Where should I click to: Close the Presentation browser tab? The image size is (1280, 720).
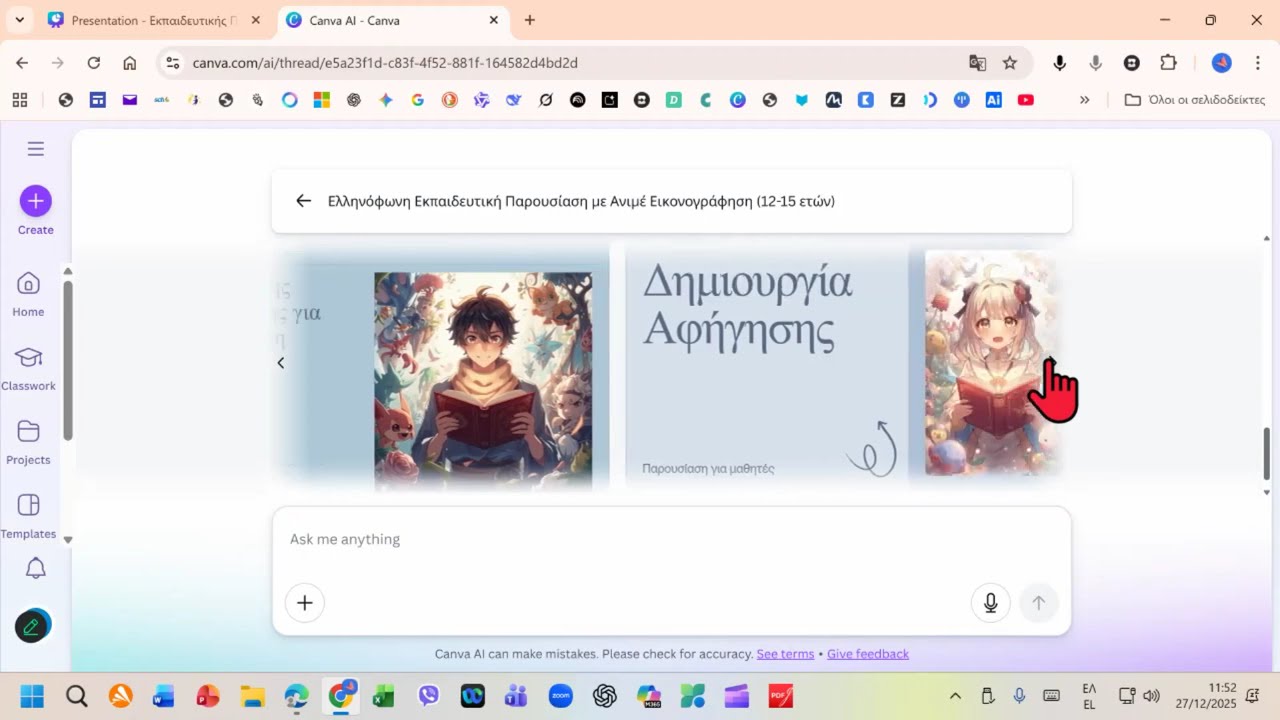click(x=256, y=20)
